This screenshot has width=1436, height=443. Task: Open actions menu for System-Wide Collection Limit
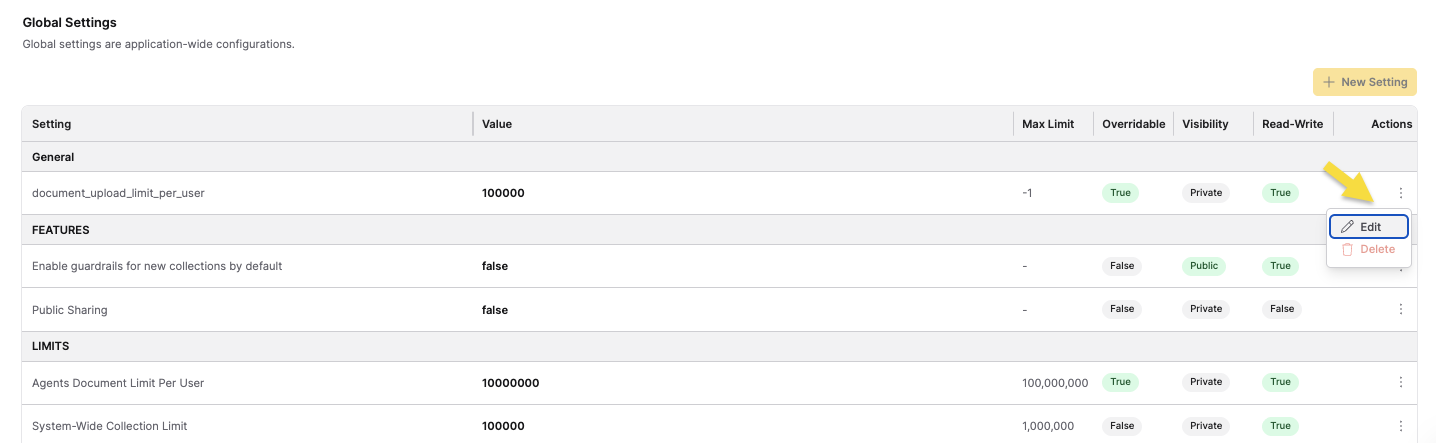click(x=1400, y=426)
